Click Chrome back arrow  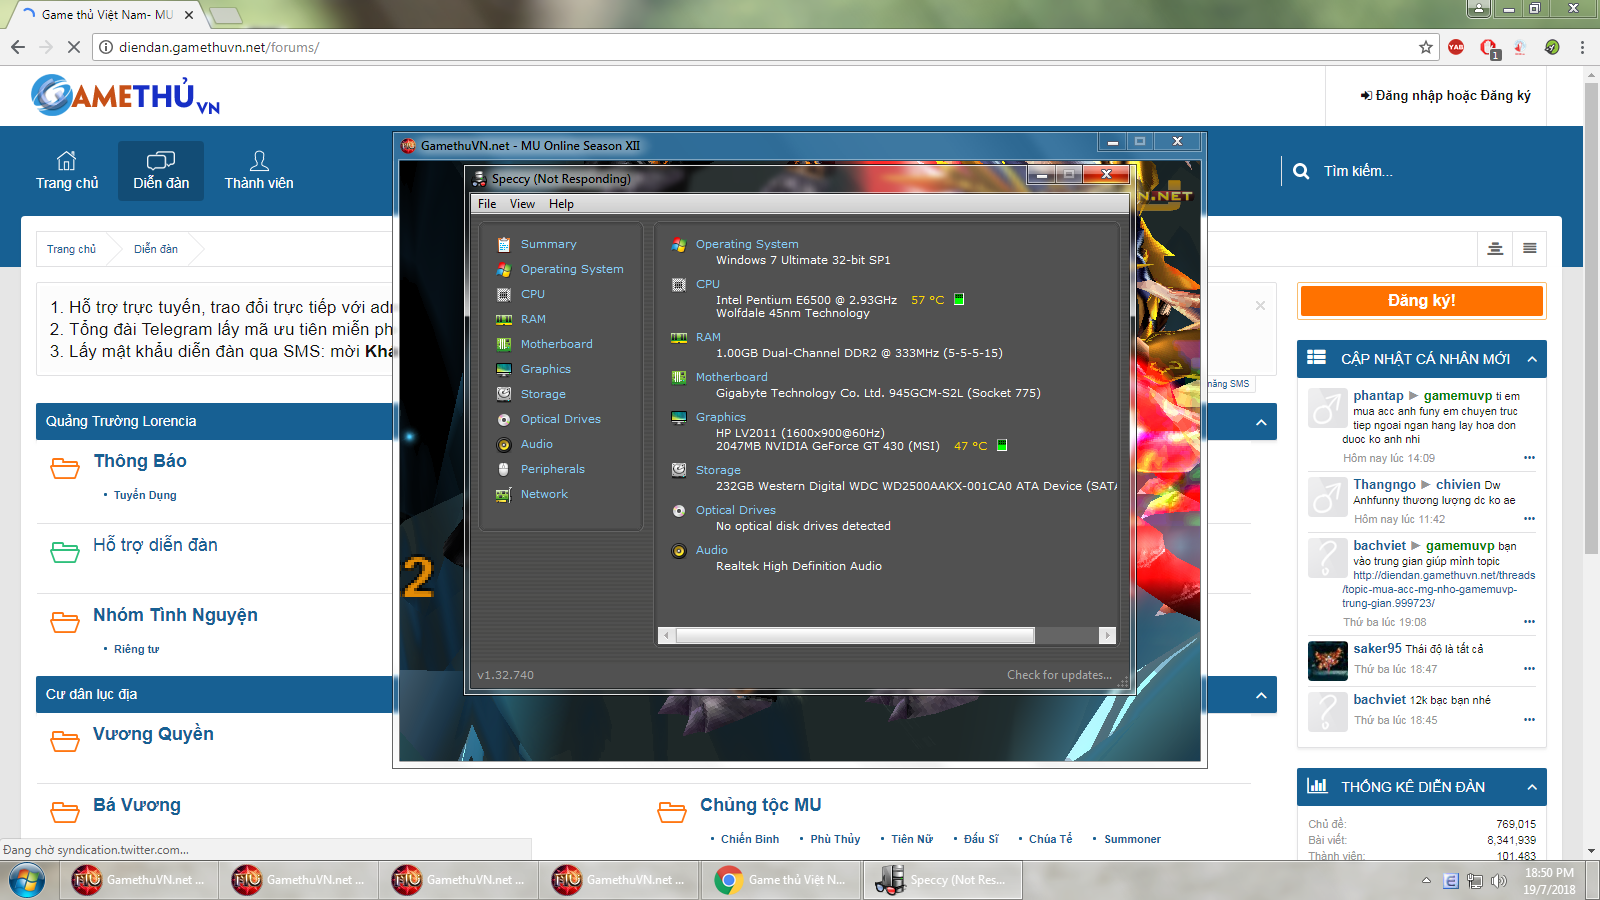(18, 47)
